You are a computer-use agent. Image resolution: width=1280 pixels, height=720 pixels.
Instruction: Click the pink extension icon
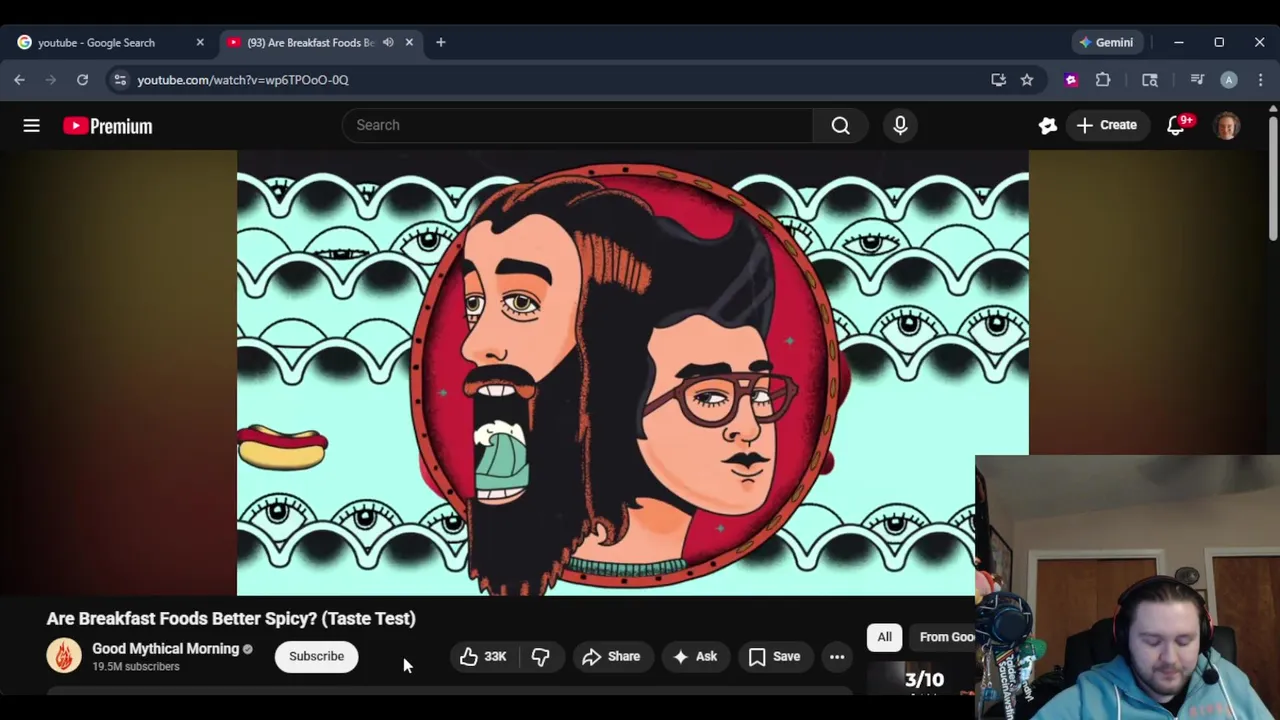click(1071, 80)
